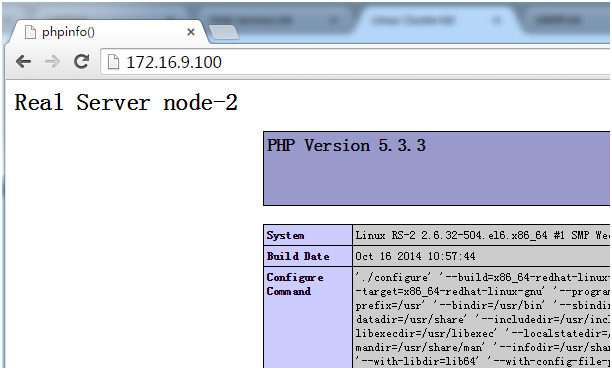Image resolution: width=612 pixels, height=370 pixels.
Task: Click the page icon in the address bar
Action: click(x=113, y=62)
